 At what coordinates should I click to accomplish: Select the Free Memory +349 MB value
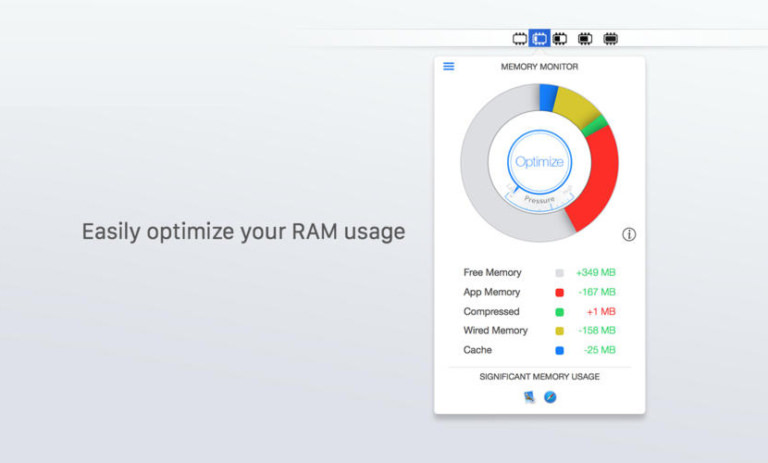pyautogui.click(x=595, y=273)
